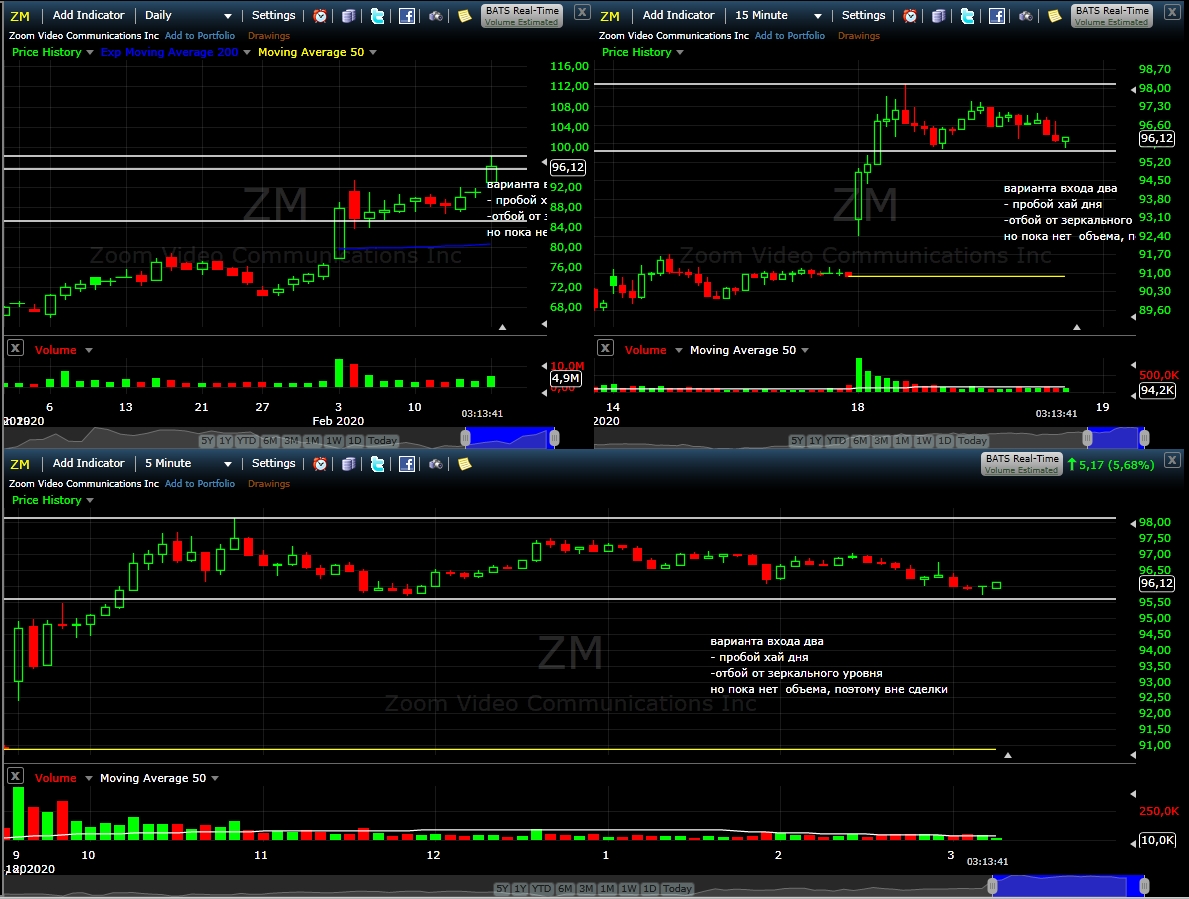This screenshot has height=899, width=1189.
Task: Select 5Y range in 5 Minute chart
Action: (x=502, y=888)
